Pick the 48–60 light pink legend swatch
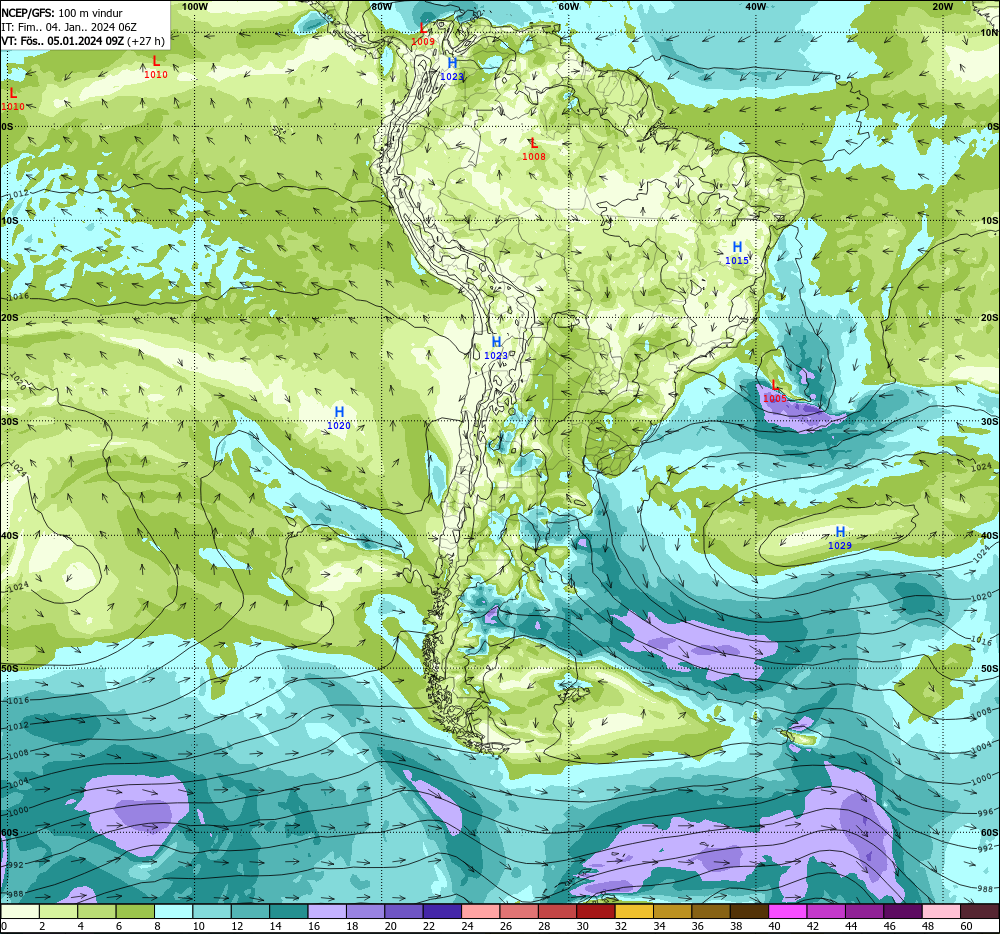The image size is (1000, 934). (942, 911)
